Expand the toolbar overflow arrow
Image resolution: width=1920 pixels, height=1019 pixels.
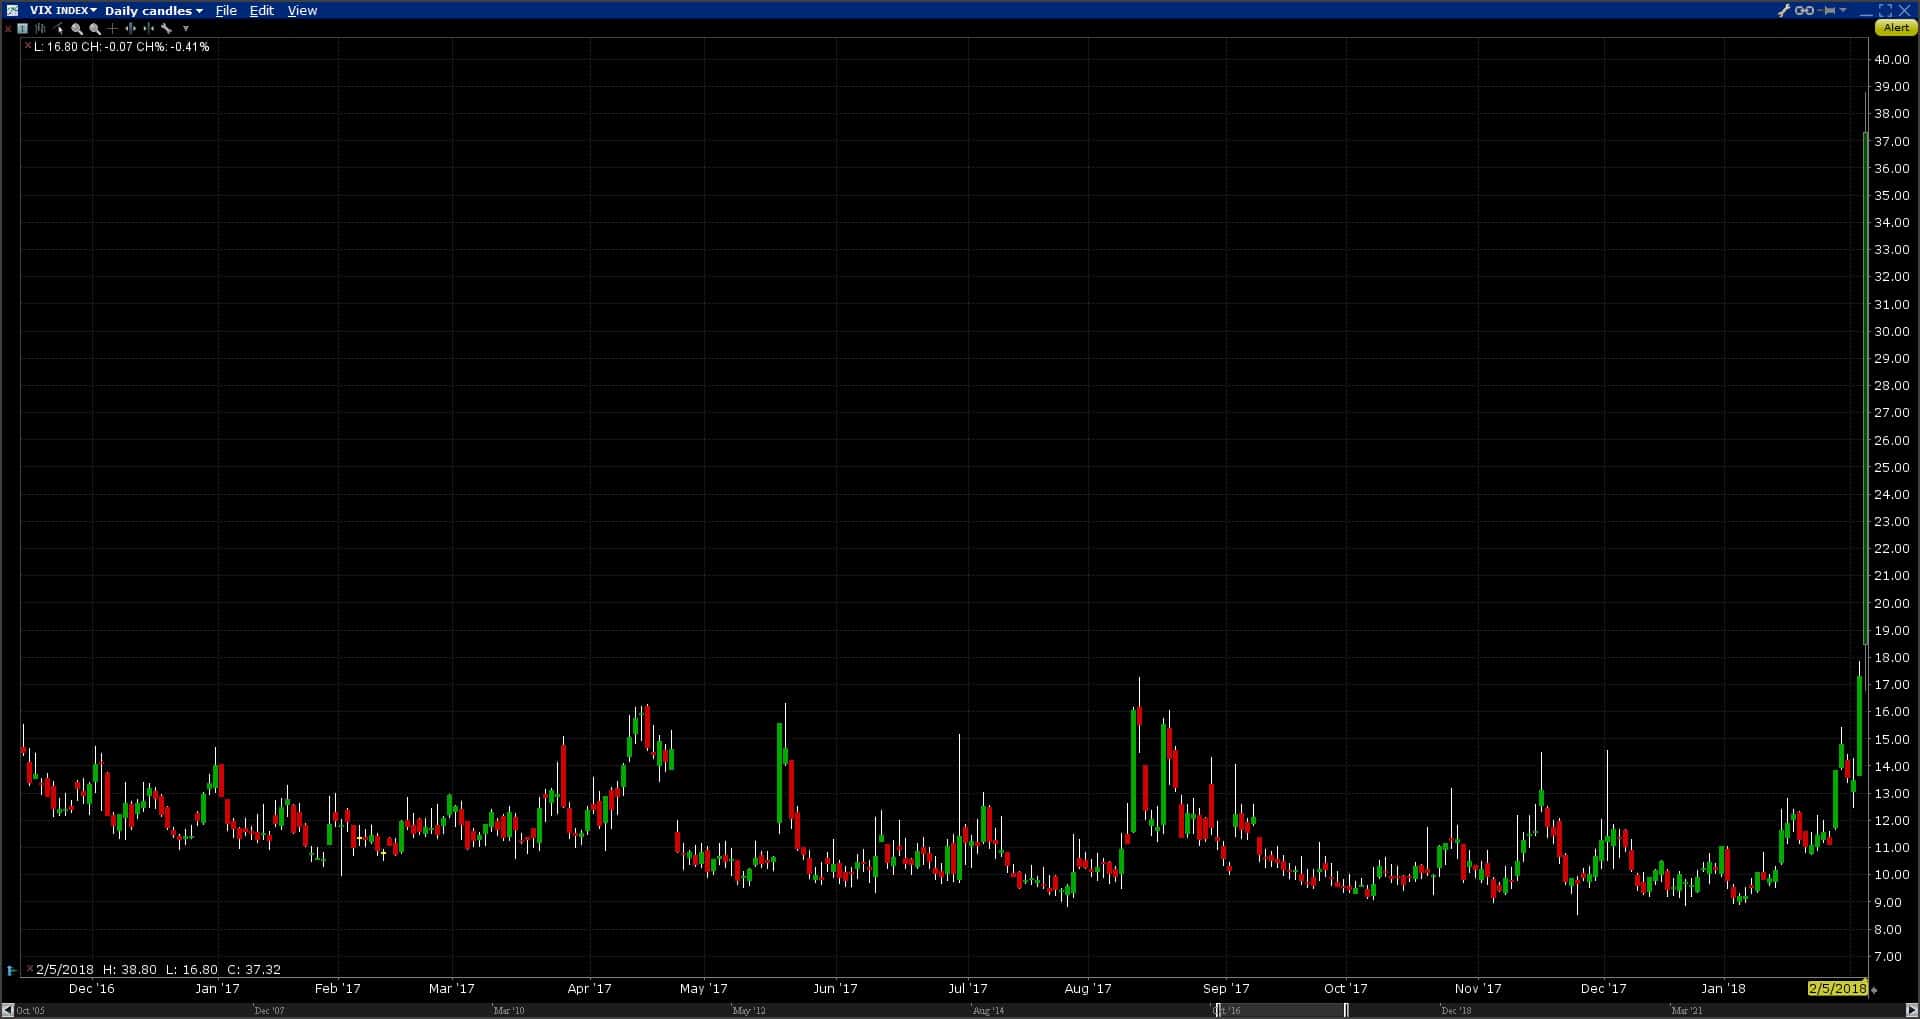point(186,29)
